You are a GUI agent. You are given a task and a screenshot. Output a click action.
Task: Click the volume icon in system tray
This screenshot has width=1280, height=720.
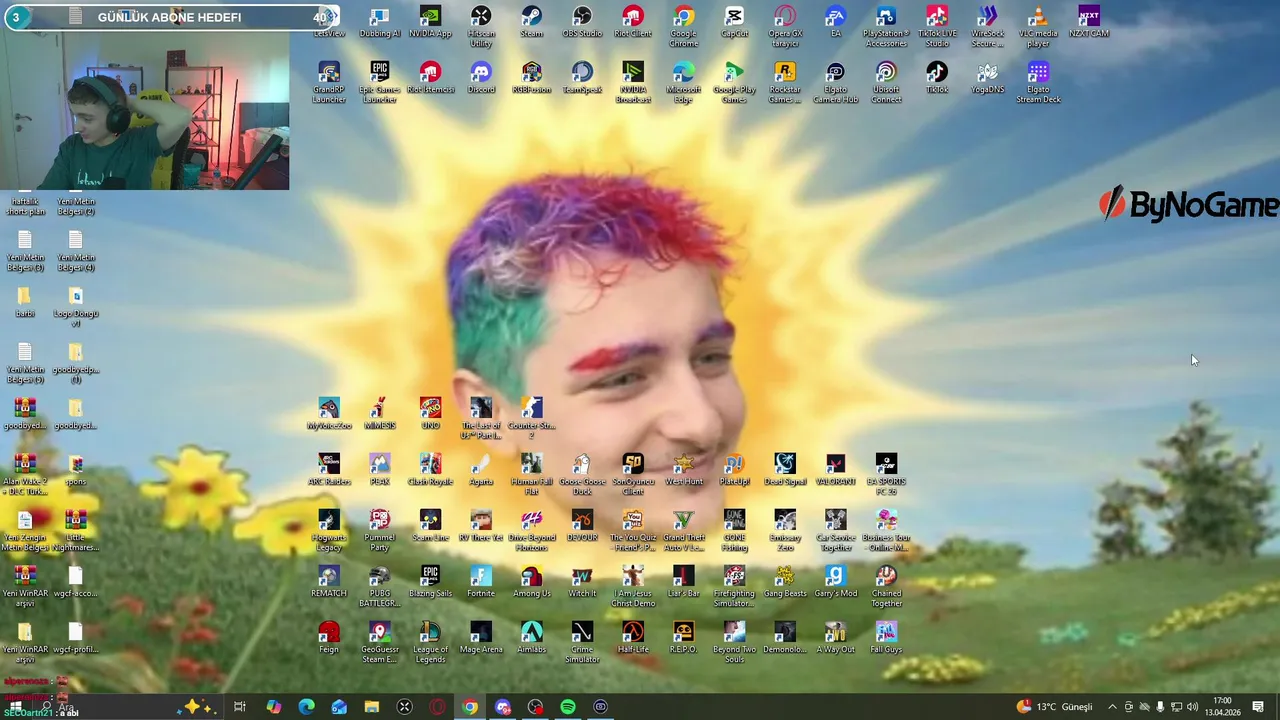coord(1192,707)
